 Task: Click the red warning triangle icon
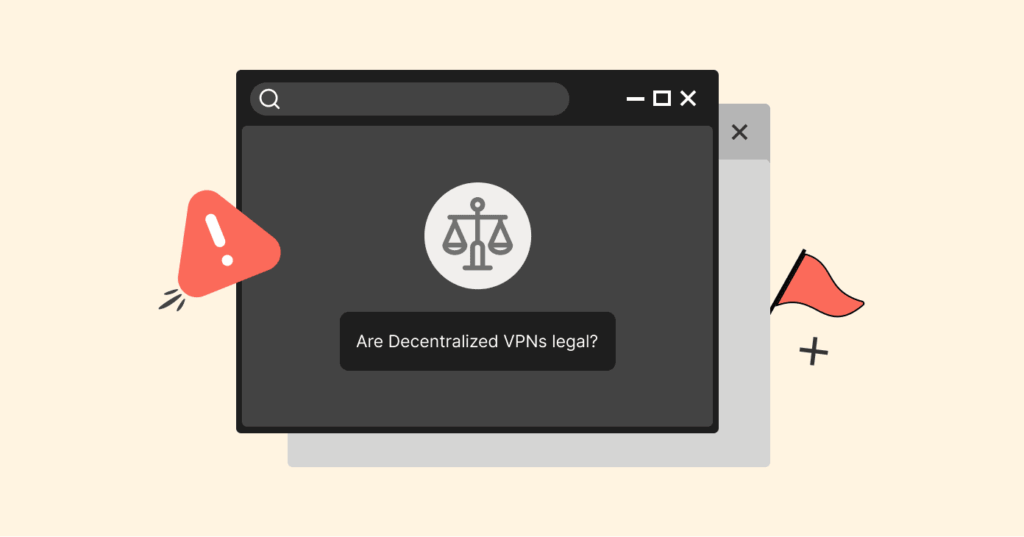(227, 243)
